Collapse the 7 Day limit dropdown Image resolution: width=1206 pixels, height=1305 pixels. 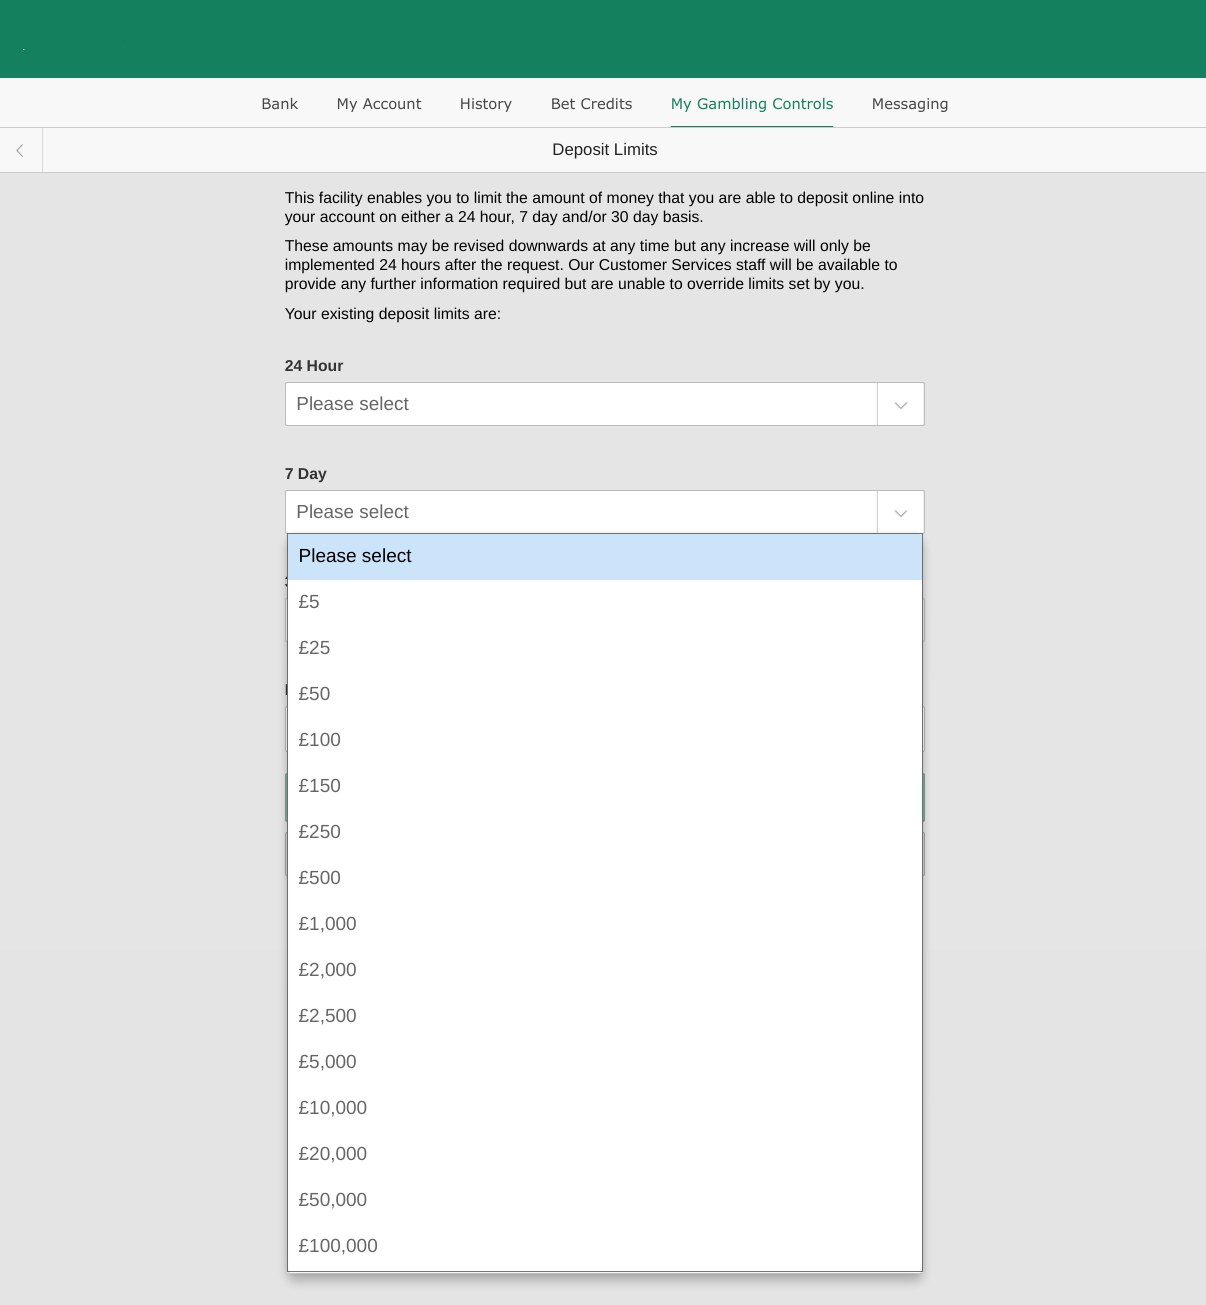pyautogui.click(x=604, y=512)
